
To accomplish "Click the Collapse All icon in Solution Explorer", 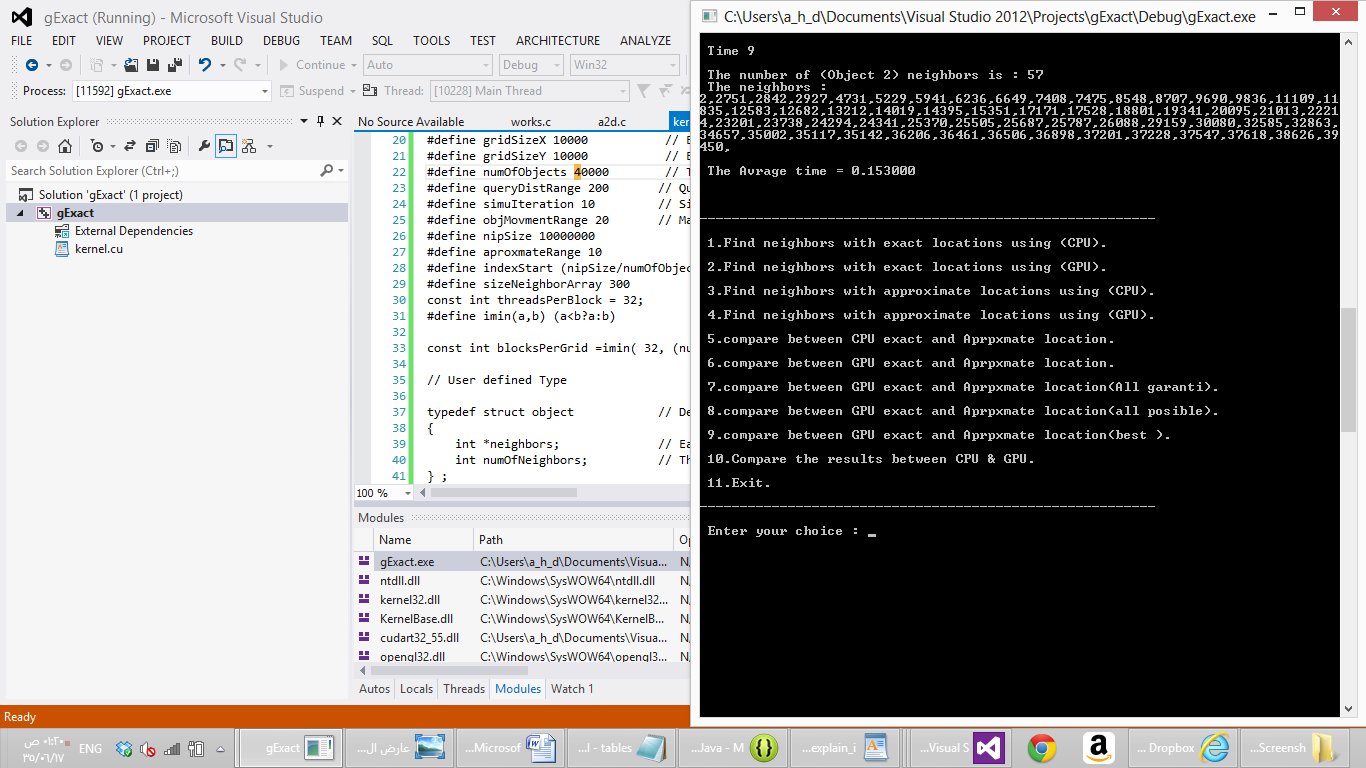I will [153, 146].
